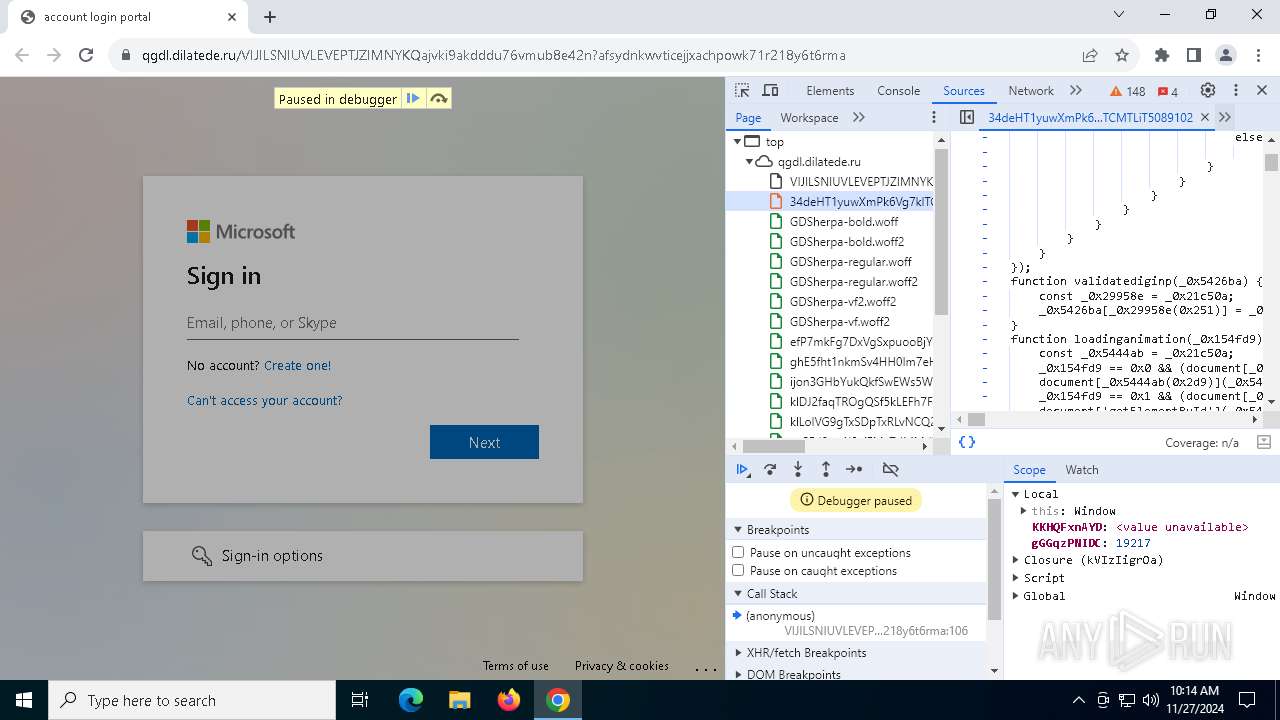Click the warnings count 148 badge

[x=1128, y=91]
